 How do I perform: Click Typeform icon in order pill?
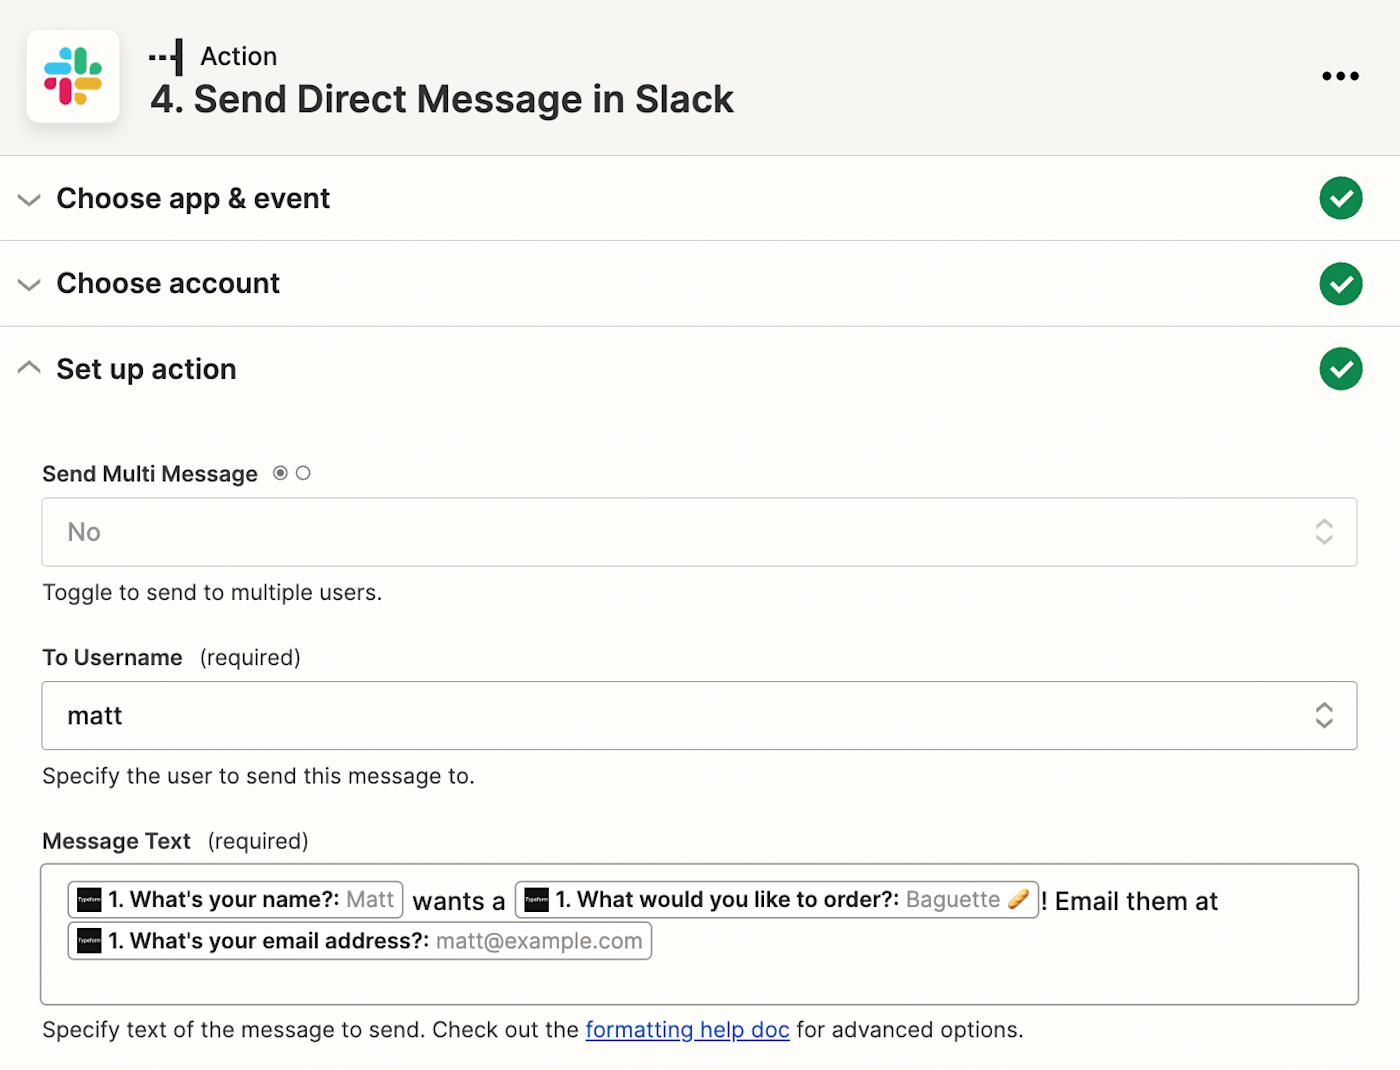coord(537,900)
